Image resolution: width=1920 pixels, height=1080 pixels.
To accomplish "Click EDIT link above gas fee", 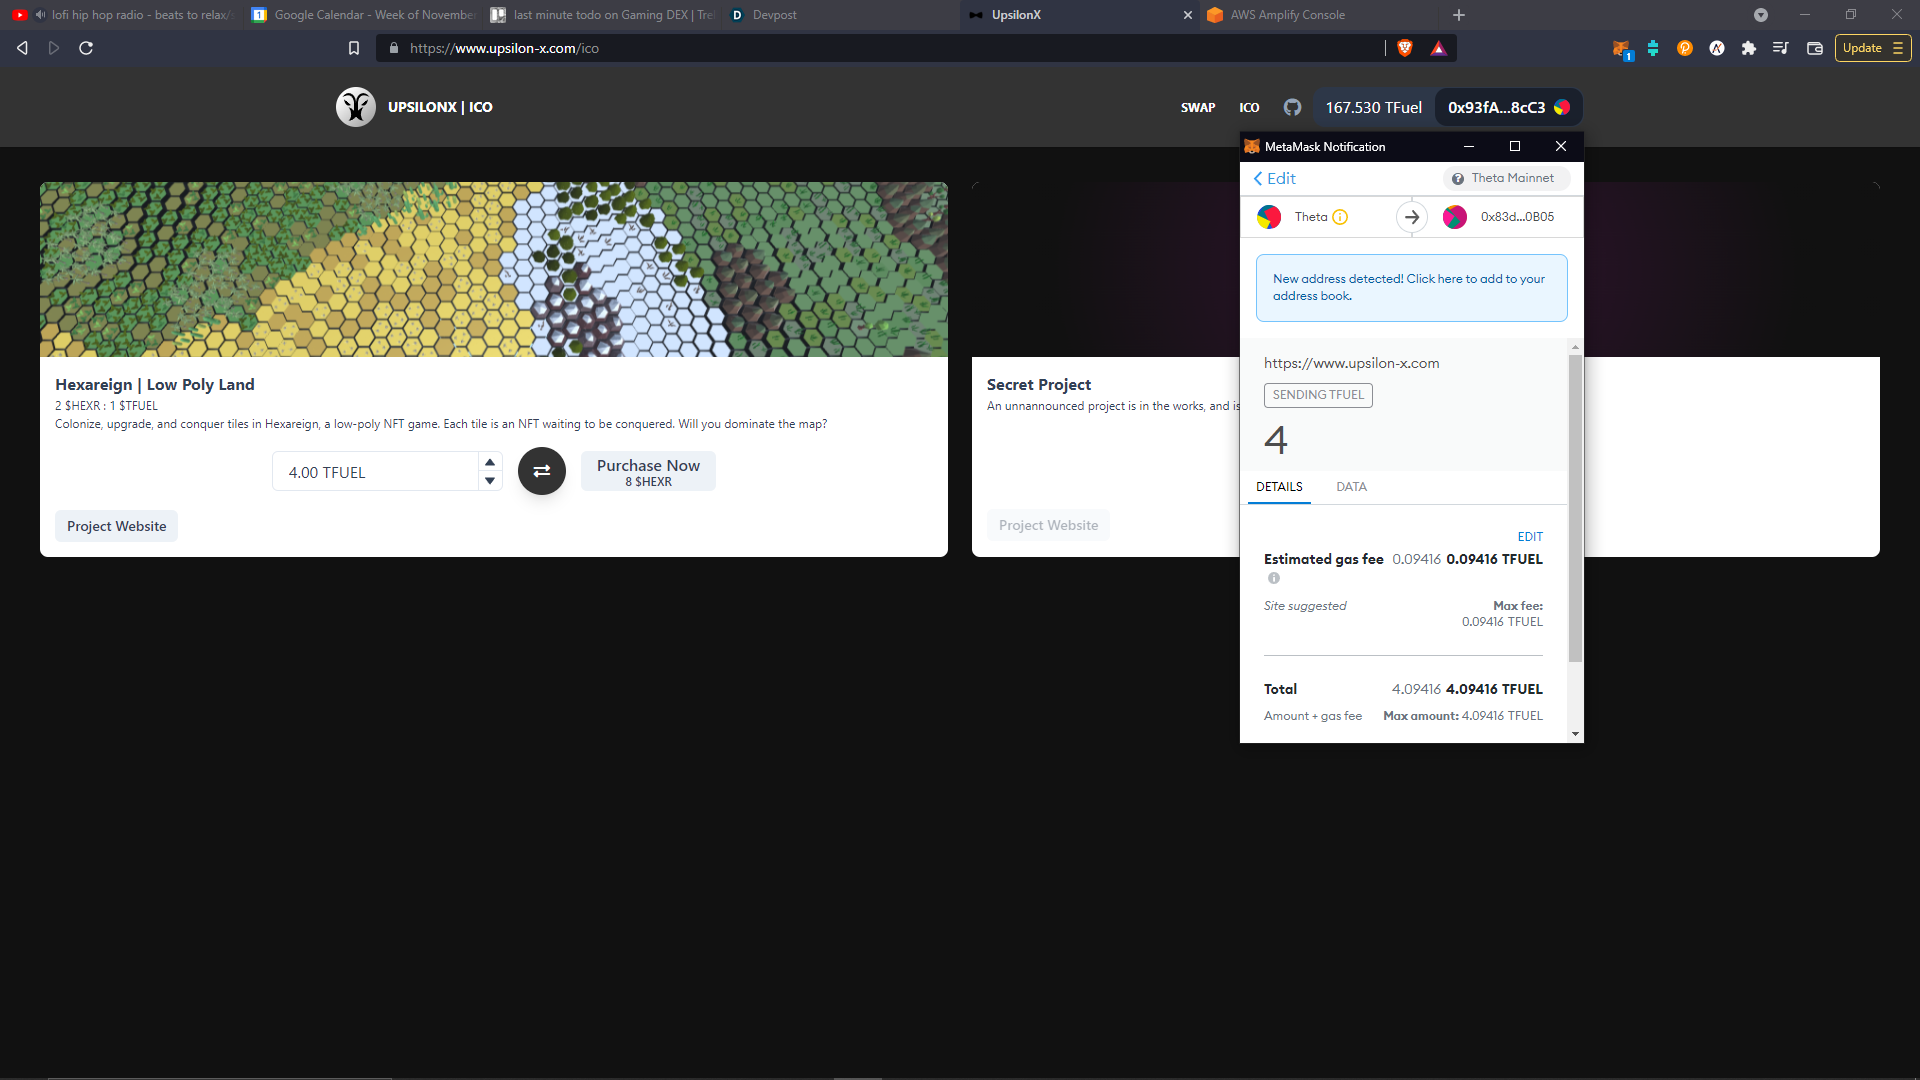I will [x=1529, y=537].
